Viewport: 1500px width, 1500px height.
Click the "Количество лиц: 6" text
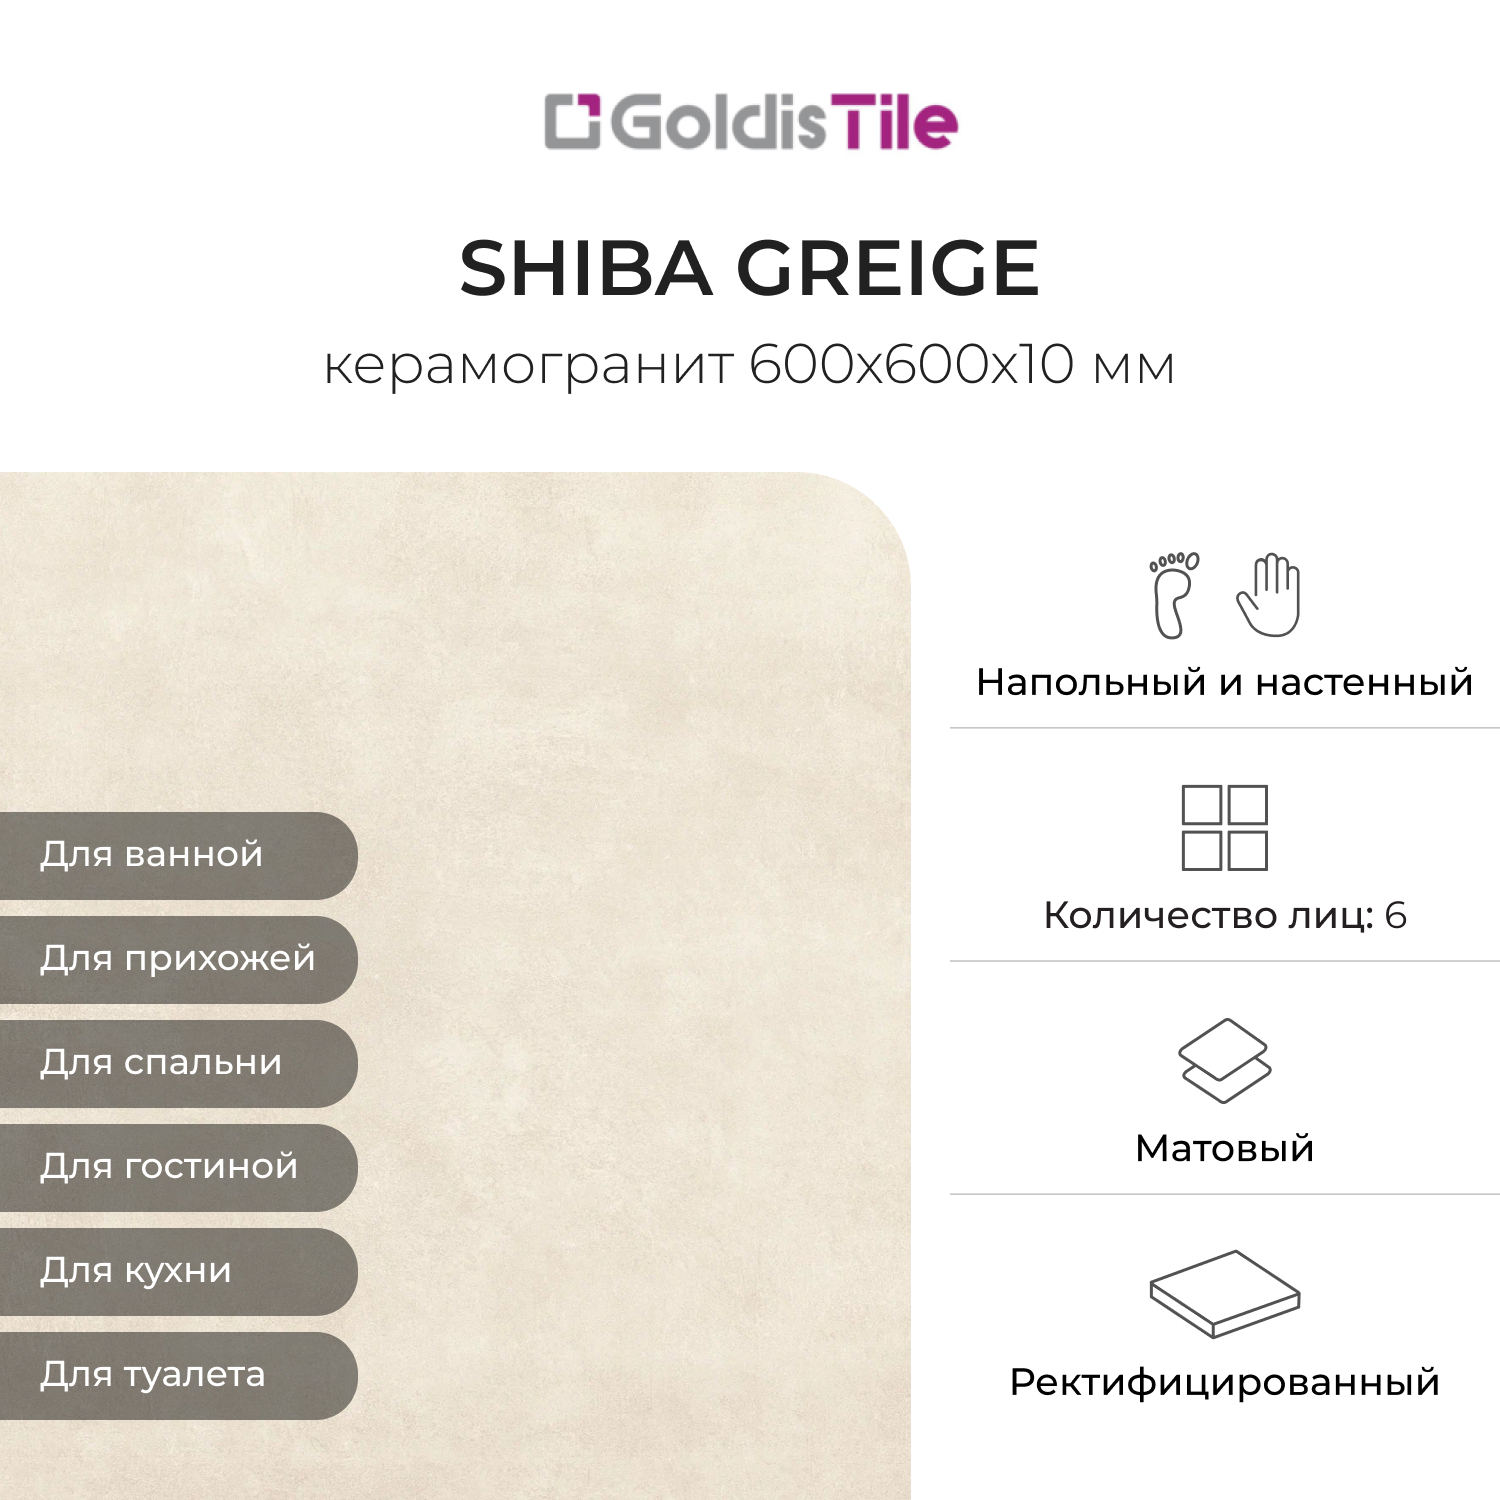click(1224, 915)
